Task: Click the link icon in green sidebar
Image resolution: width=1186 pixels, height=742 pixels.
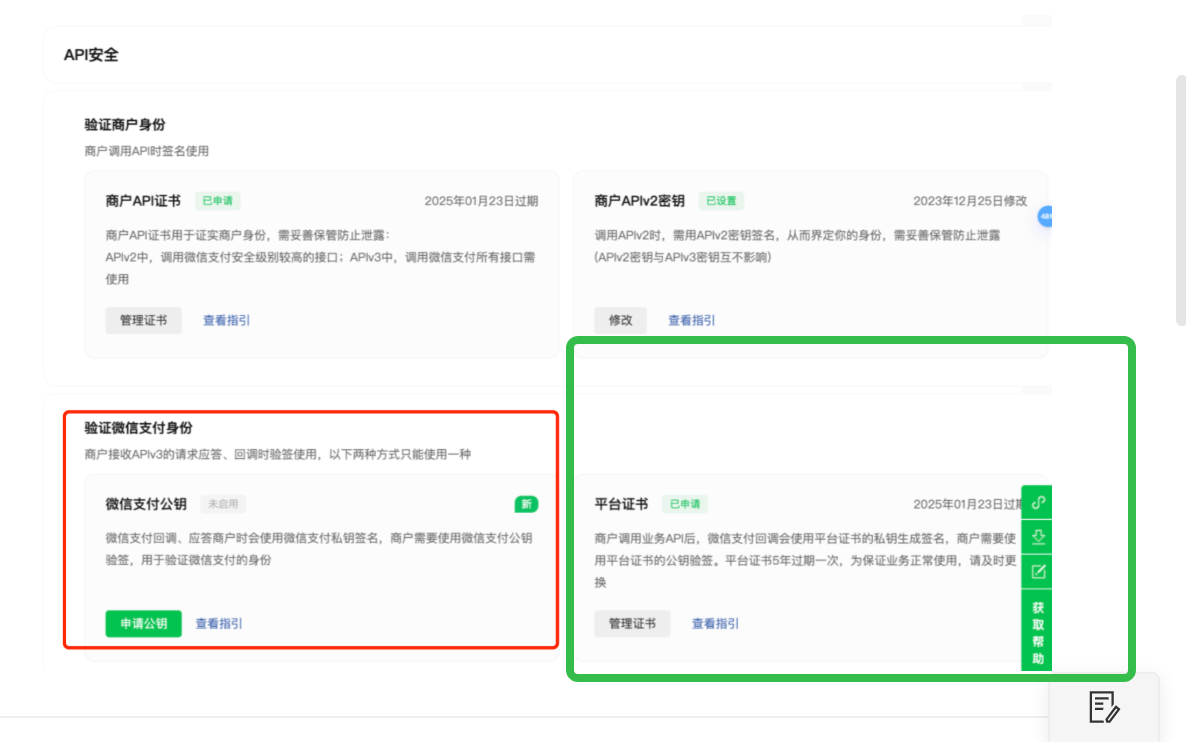Action: click(1038, 503)
